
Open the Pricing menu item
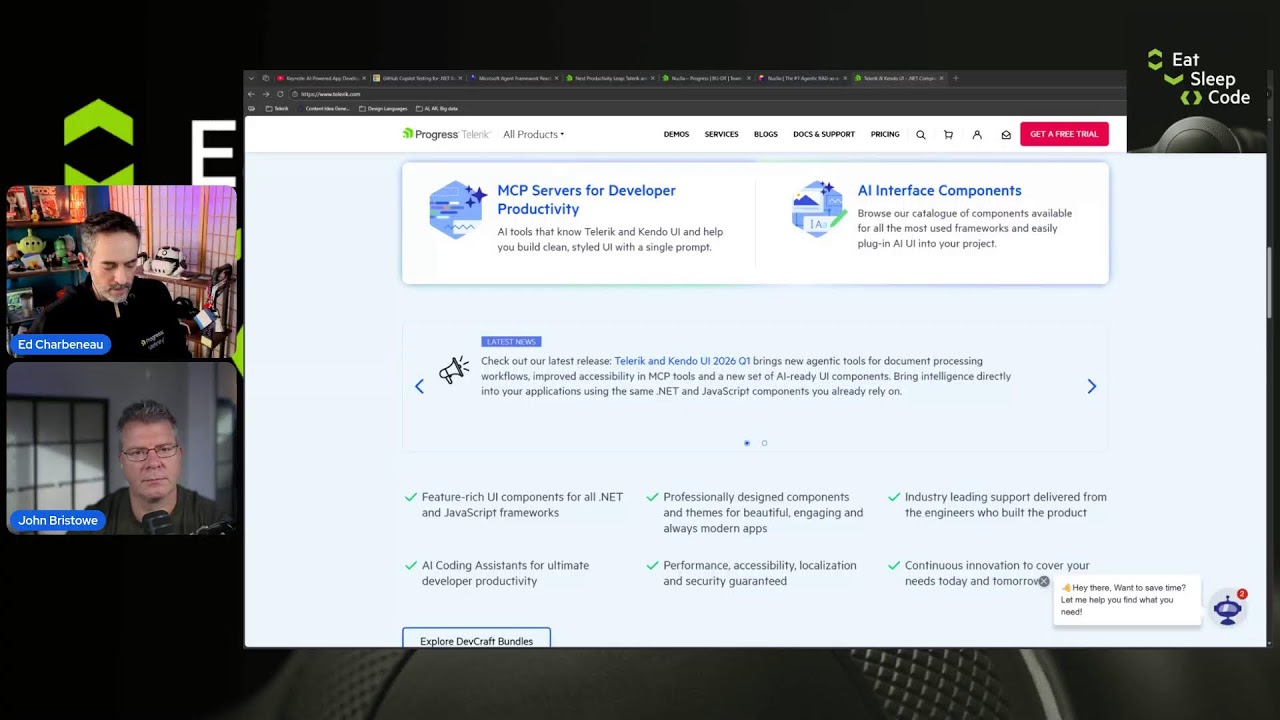point(885,134)
